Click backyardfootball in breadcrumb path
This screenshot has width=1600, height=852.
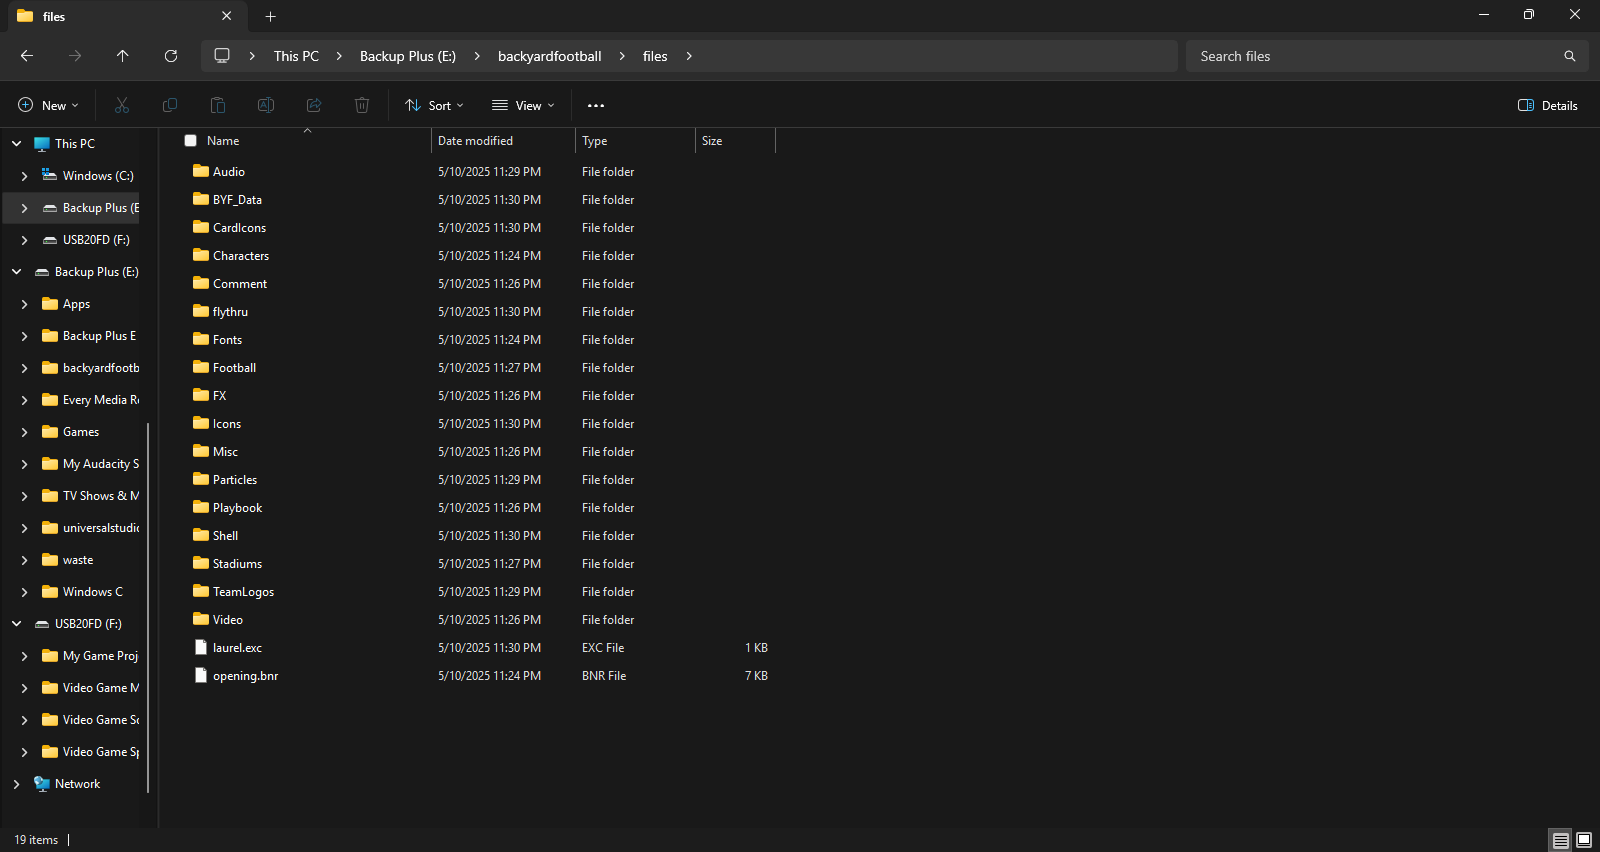(550, 56)
